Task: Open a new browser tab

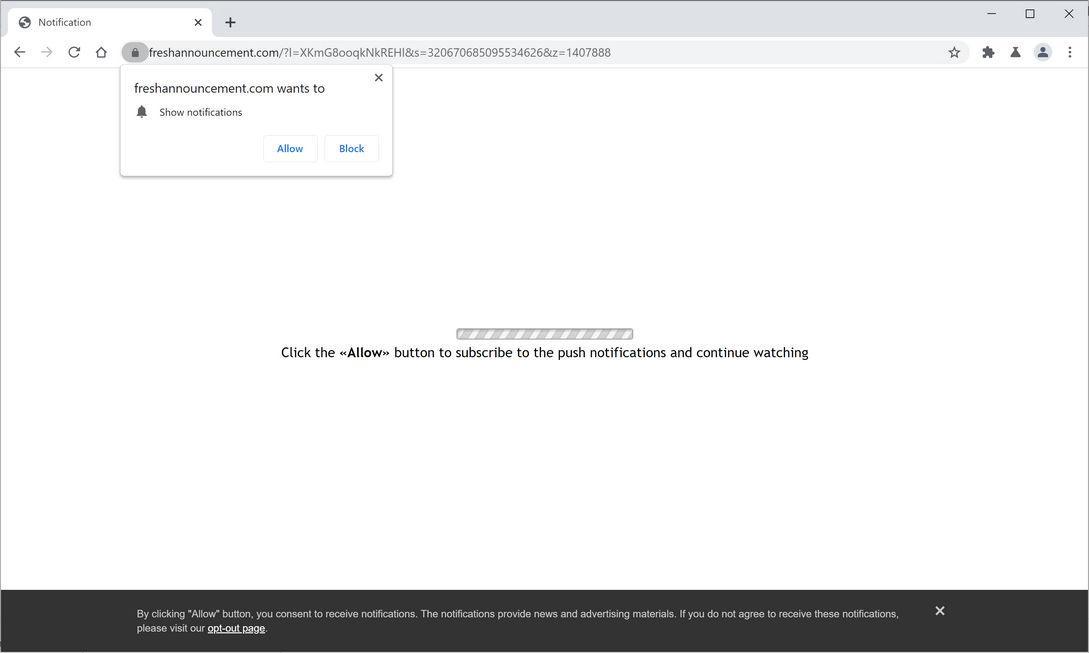Action: pyautogui.click(x=230, y=21)
